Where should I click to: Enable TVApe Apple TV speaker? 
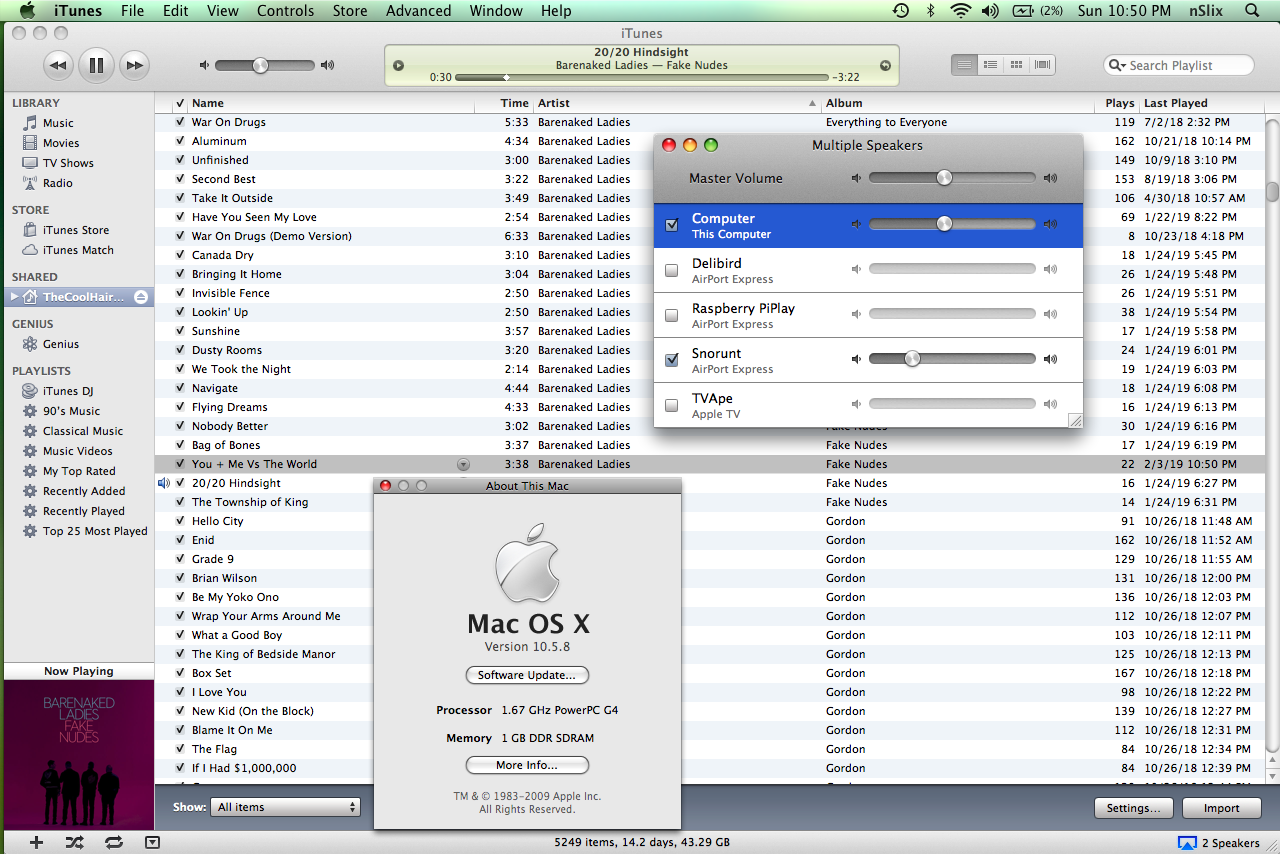tap(672, 405)
